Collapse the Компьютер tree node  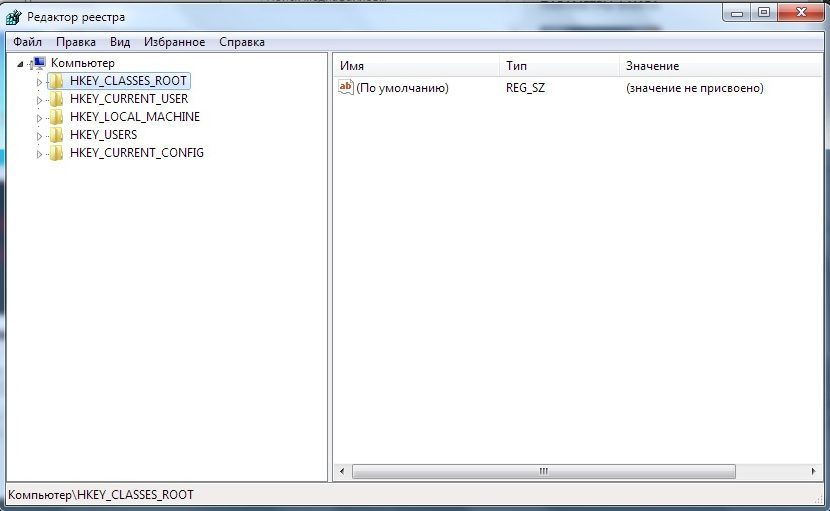point(20,65)
